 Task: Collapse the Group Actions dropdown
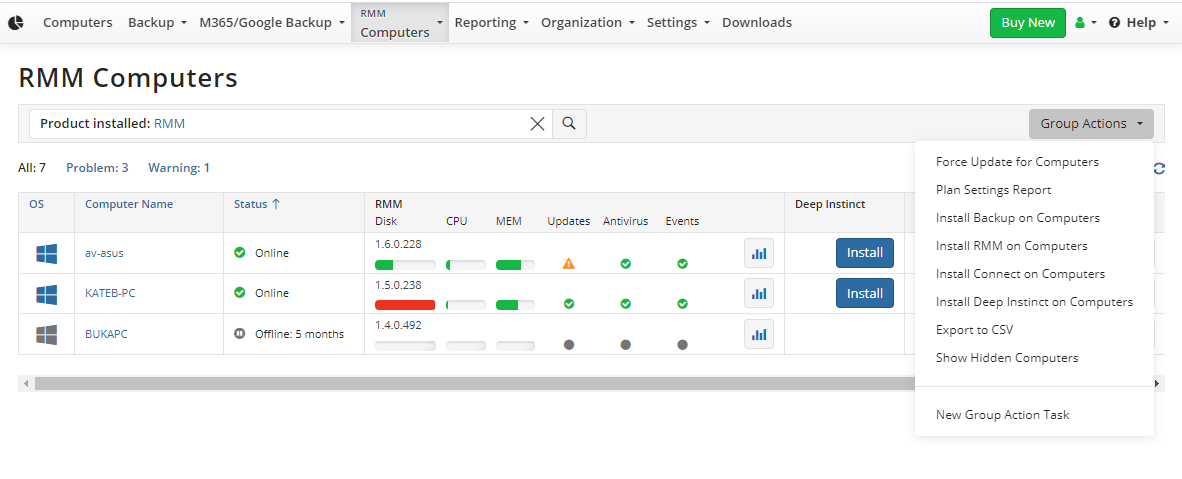pos(1091,124)
